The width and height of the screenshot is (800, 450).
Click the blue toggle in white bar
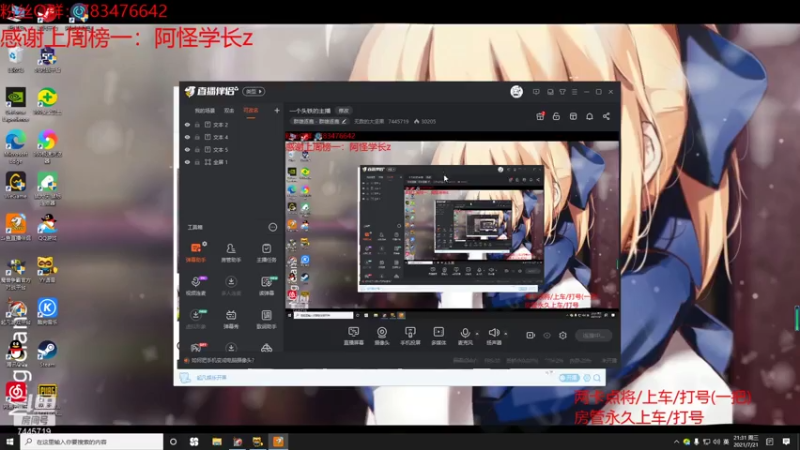click(x=568, y=378)
